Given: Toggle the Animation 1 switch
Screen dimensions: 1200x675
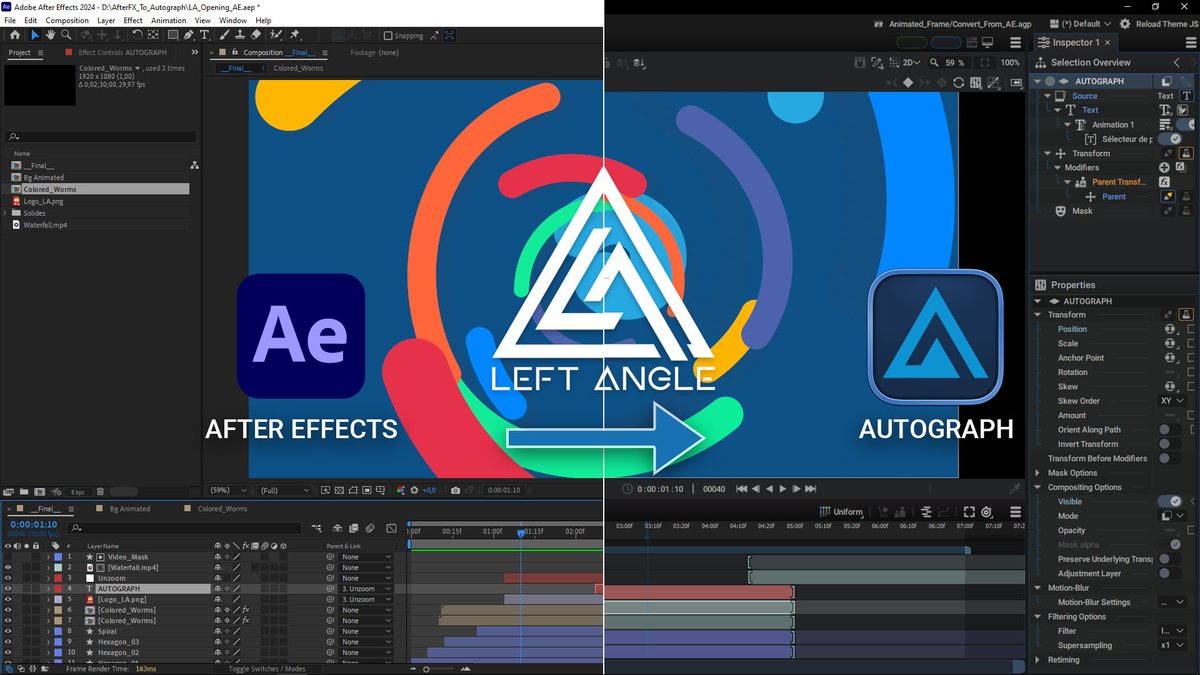Looking at the screenshot, I should pos(1185,125).
